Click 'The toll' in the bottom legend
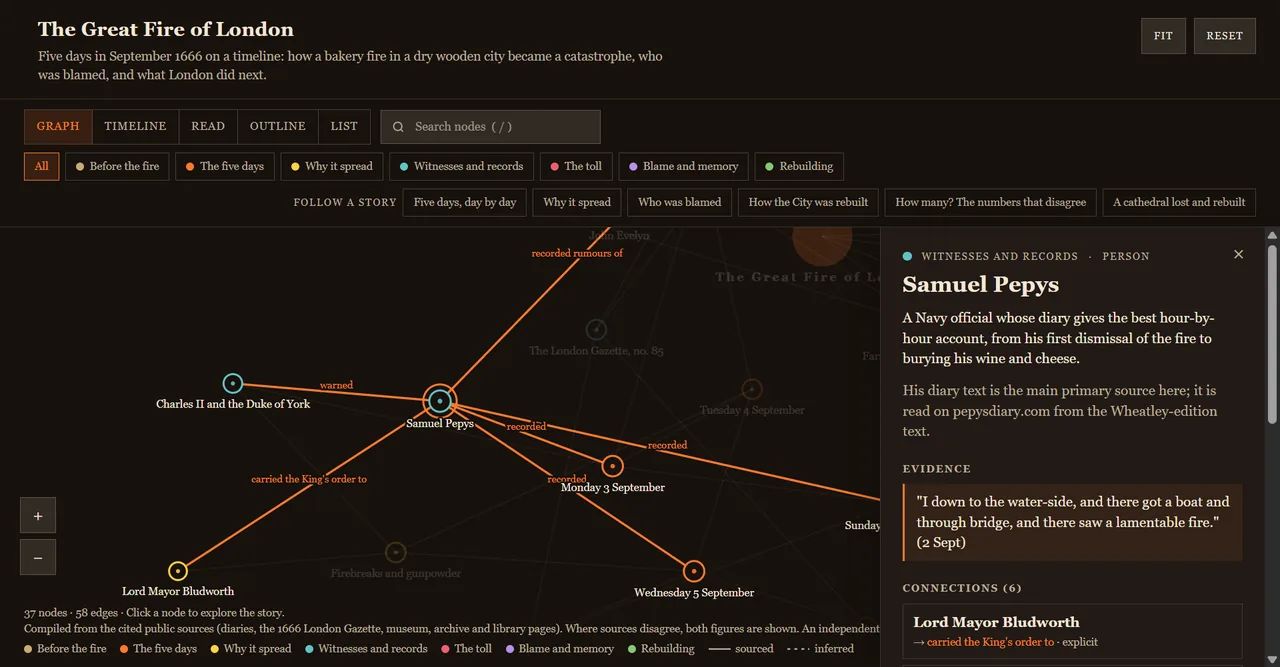1280x667 pixels. [x=466, y=648]
